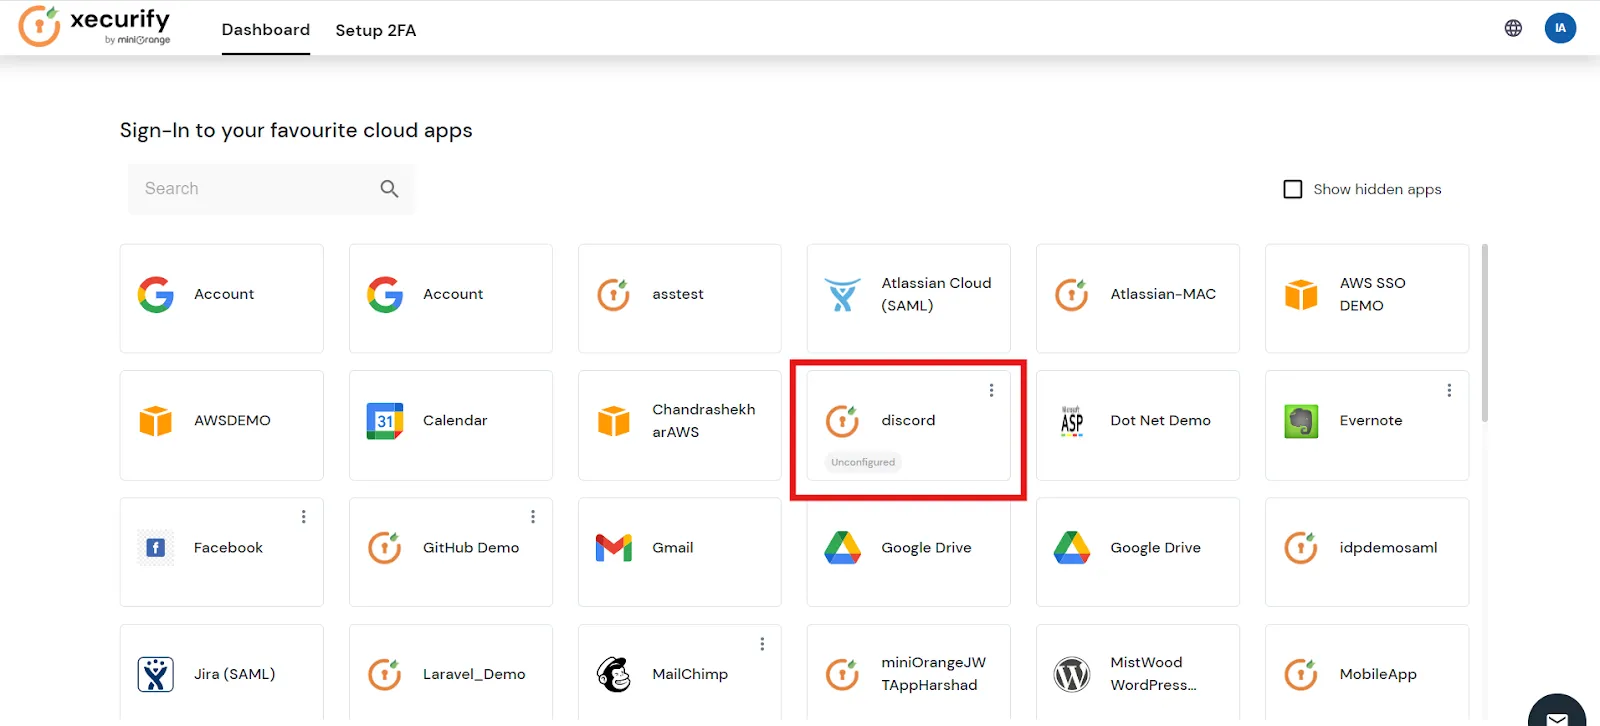The width and height of the screenshot is (1600, 726).
Task: Click the Atlassian Cloud (SAML) logo
Action: coord(842,295)
